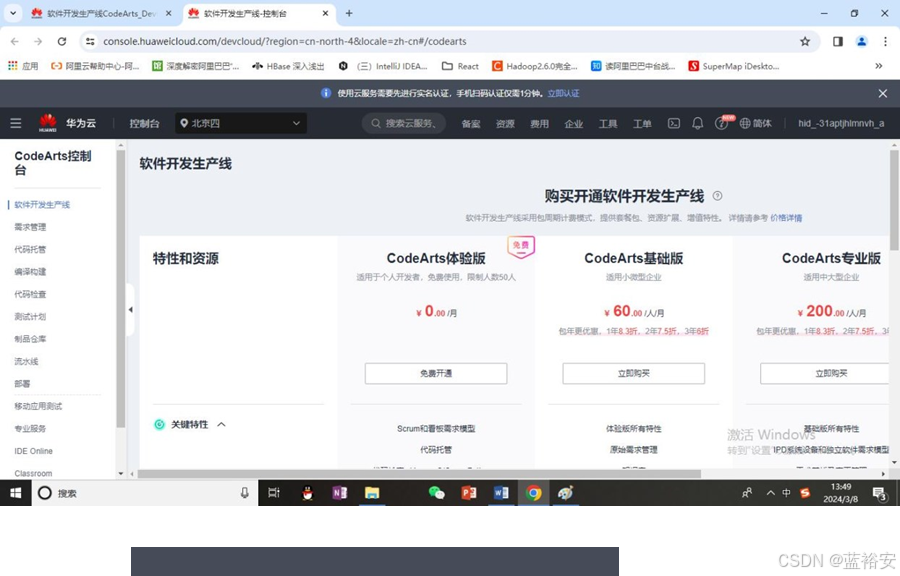This screenshot has height=576, width=900.
Task: Select 需求管理 in sidebar
Action: [x=30, y=227]
